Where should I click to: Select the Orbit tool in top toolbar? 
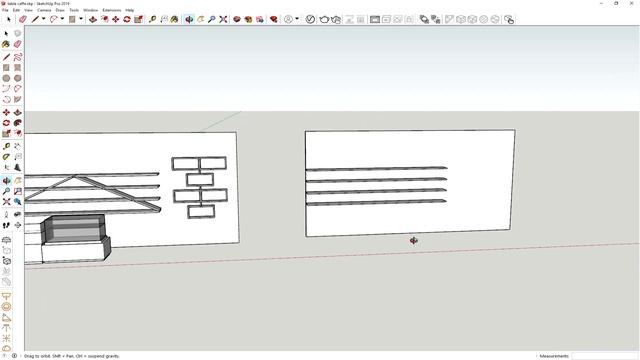point(189,19)
